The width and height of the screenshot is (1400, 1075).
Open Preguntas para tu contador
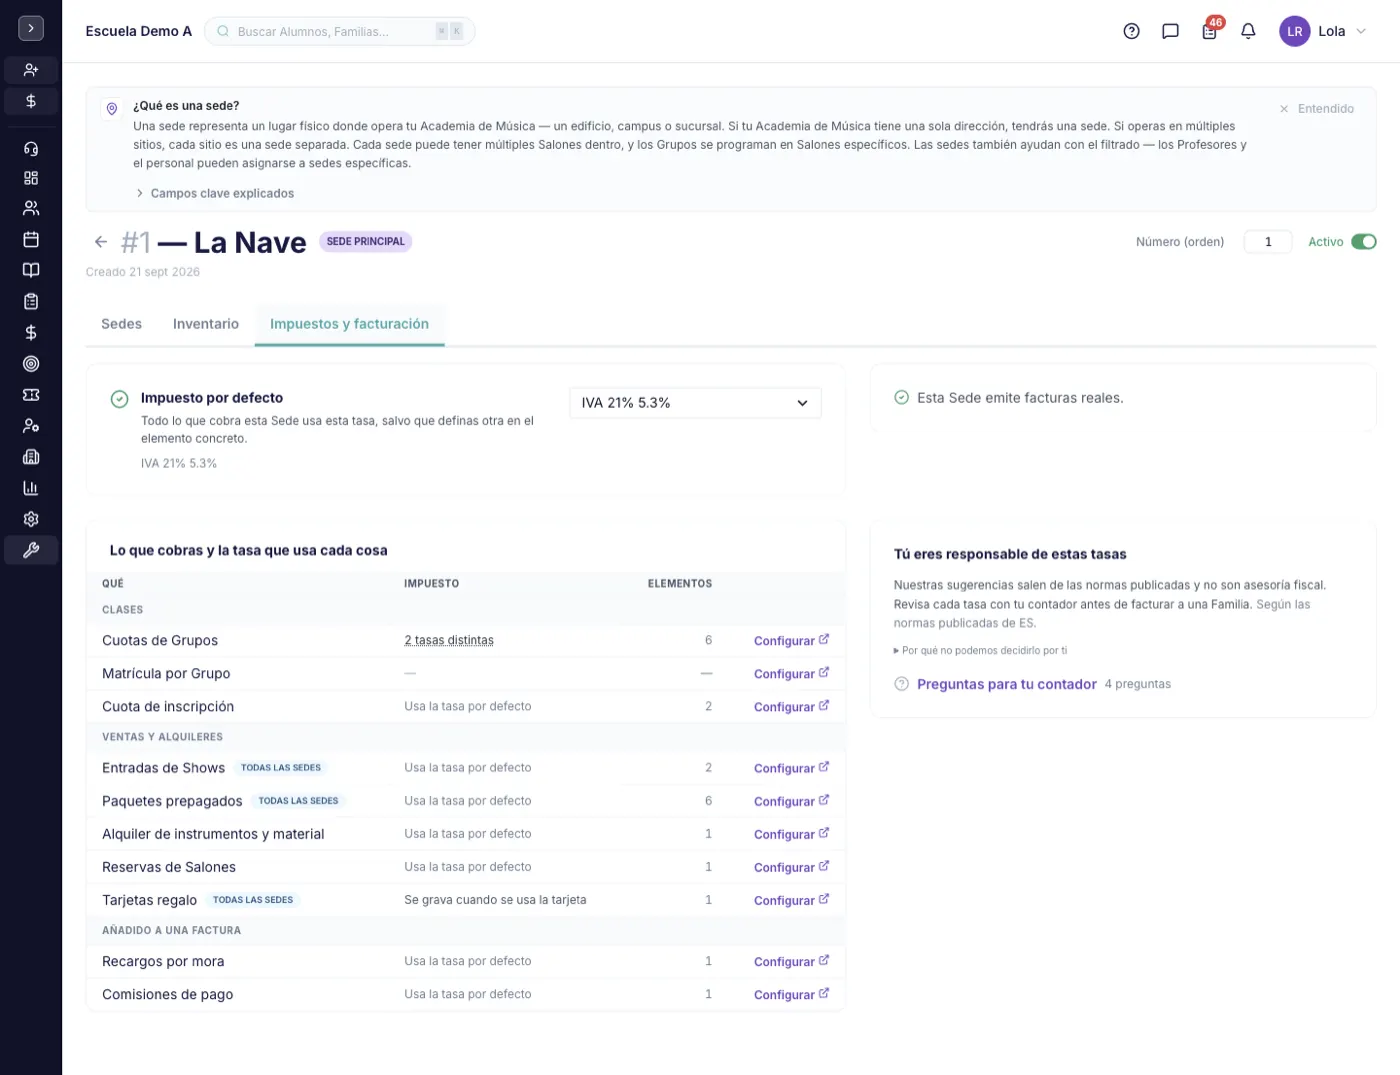1006,684
